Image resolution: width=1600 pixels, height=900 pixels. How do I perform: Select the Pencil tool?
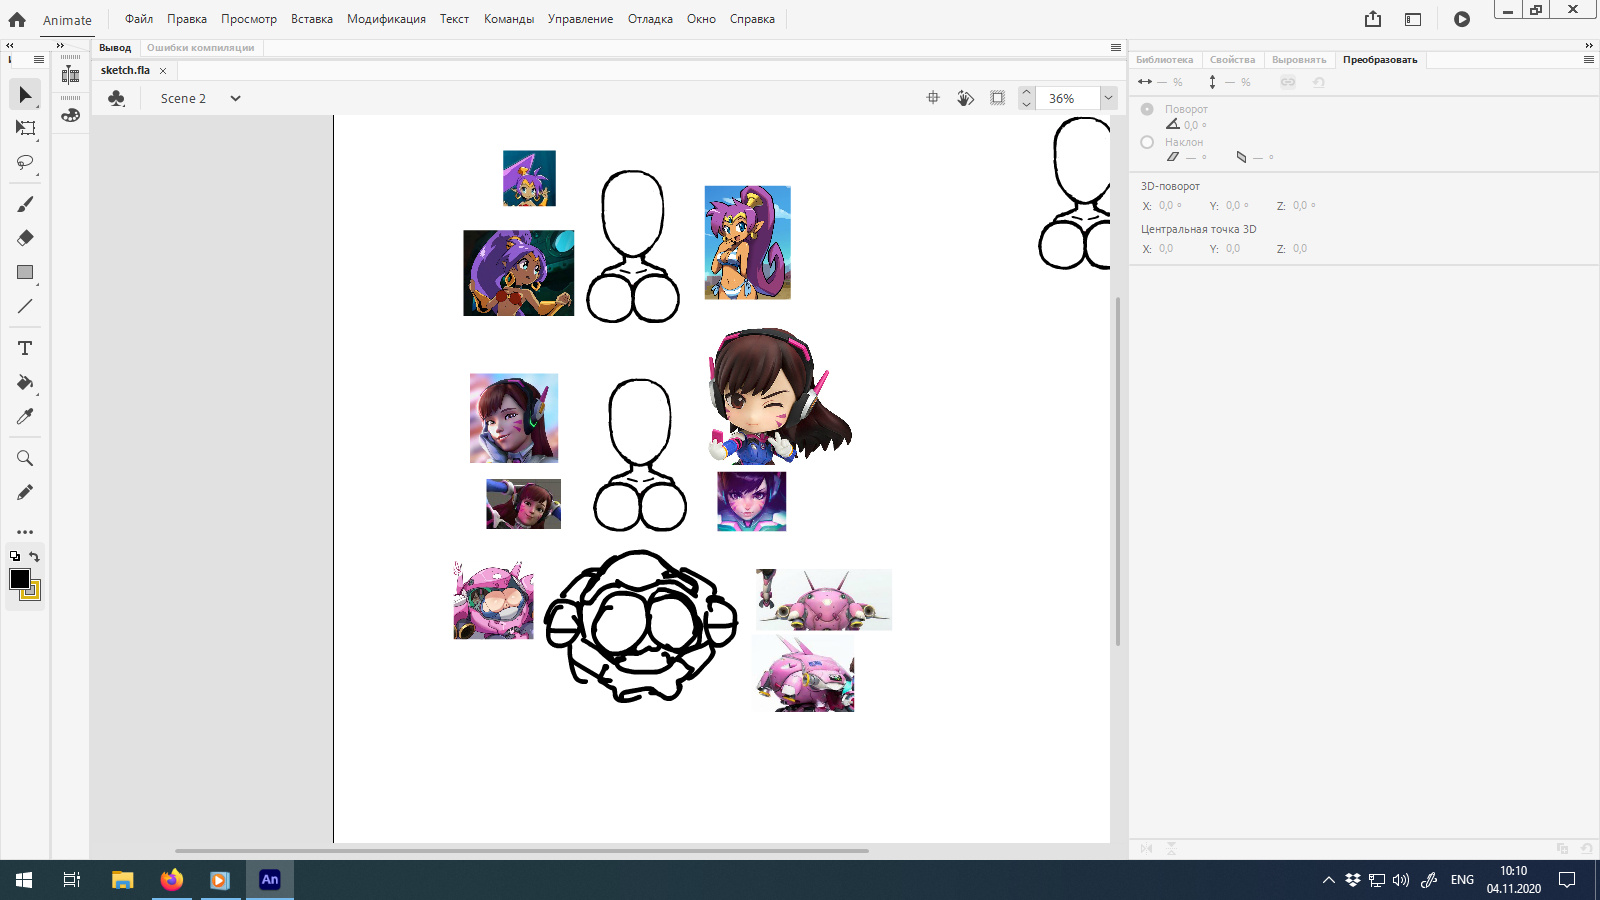point(25,492)
